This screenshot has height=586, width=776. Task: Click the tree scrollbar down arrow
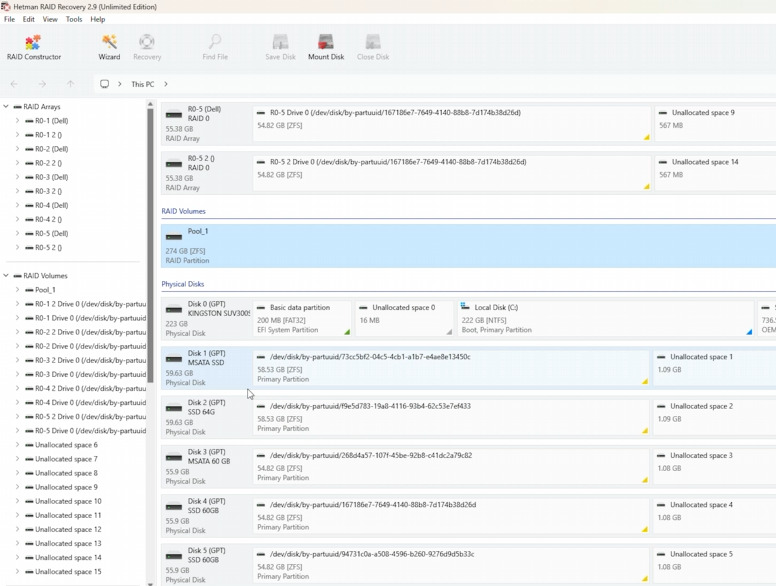point(150,584)
